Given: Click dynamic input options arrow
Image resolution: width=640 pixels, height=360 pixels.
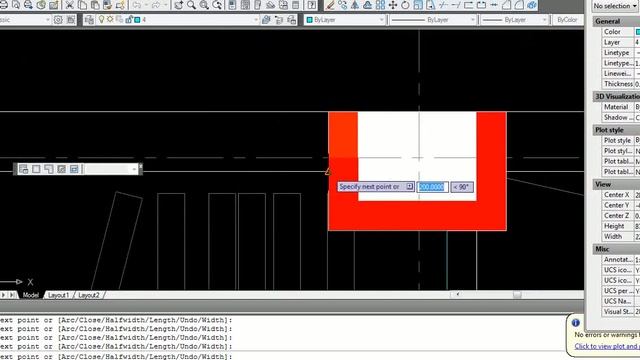Looking at the screenshot, I should tap(409, 187).
